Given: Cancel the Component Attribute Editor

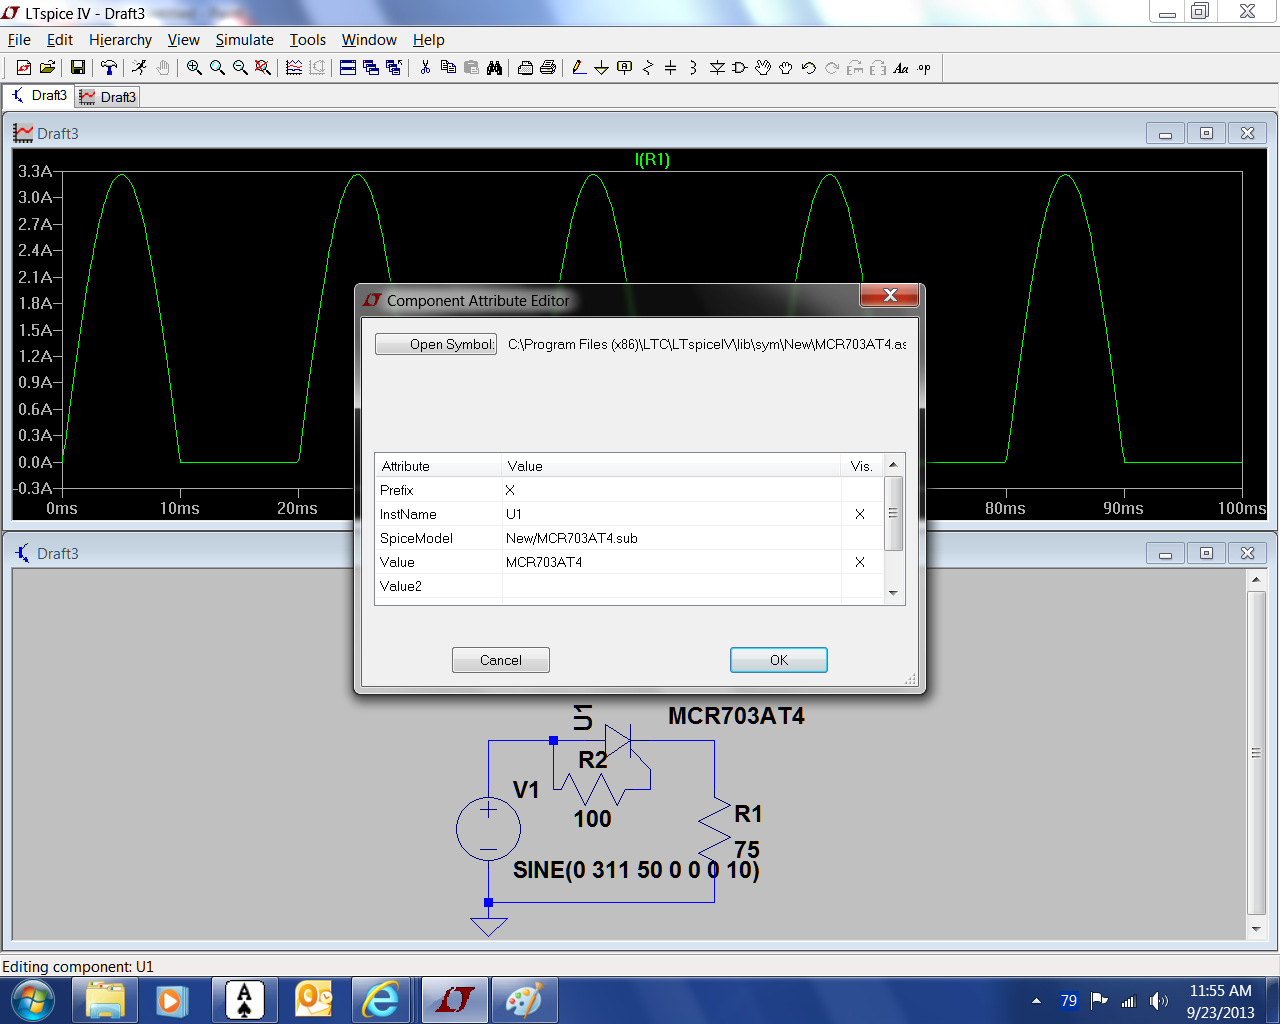Looking at the screenshot, I should coord(501,660).
